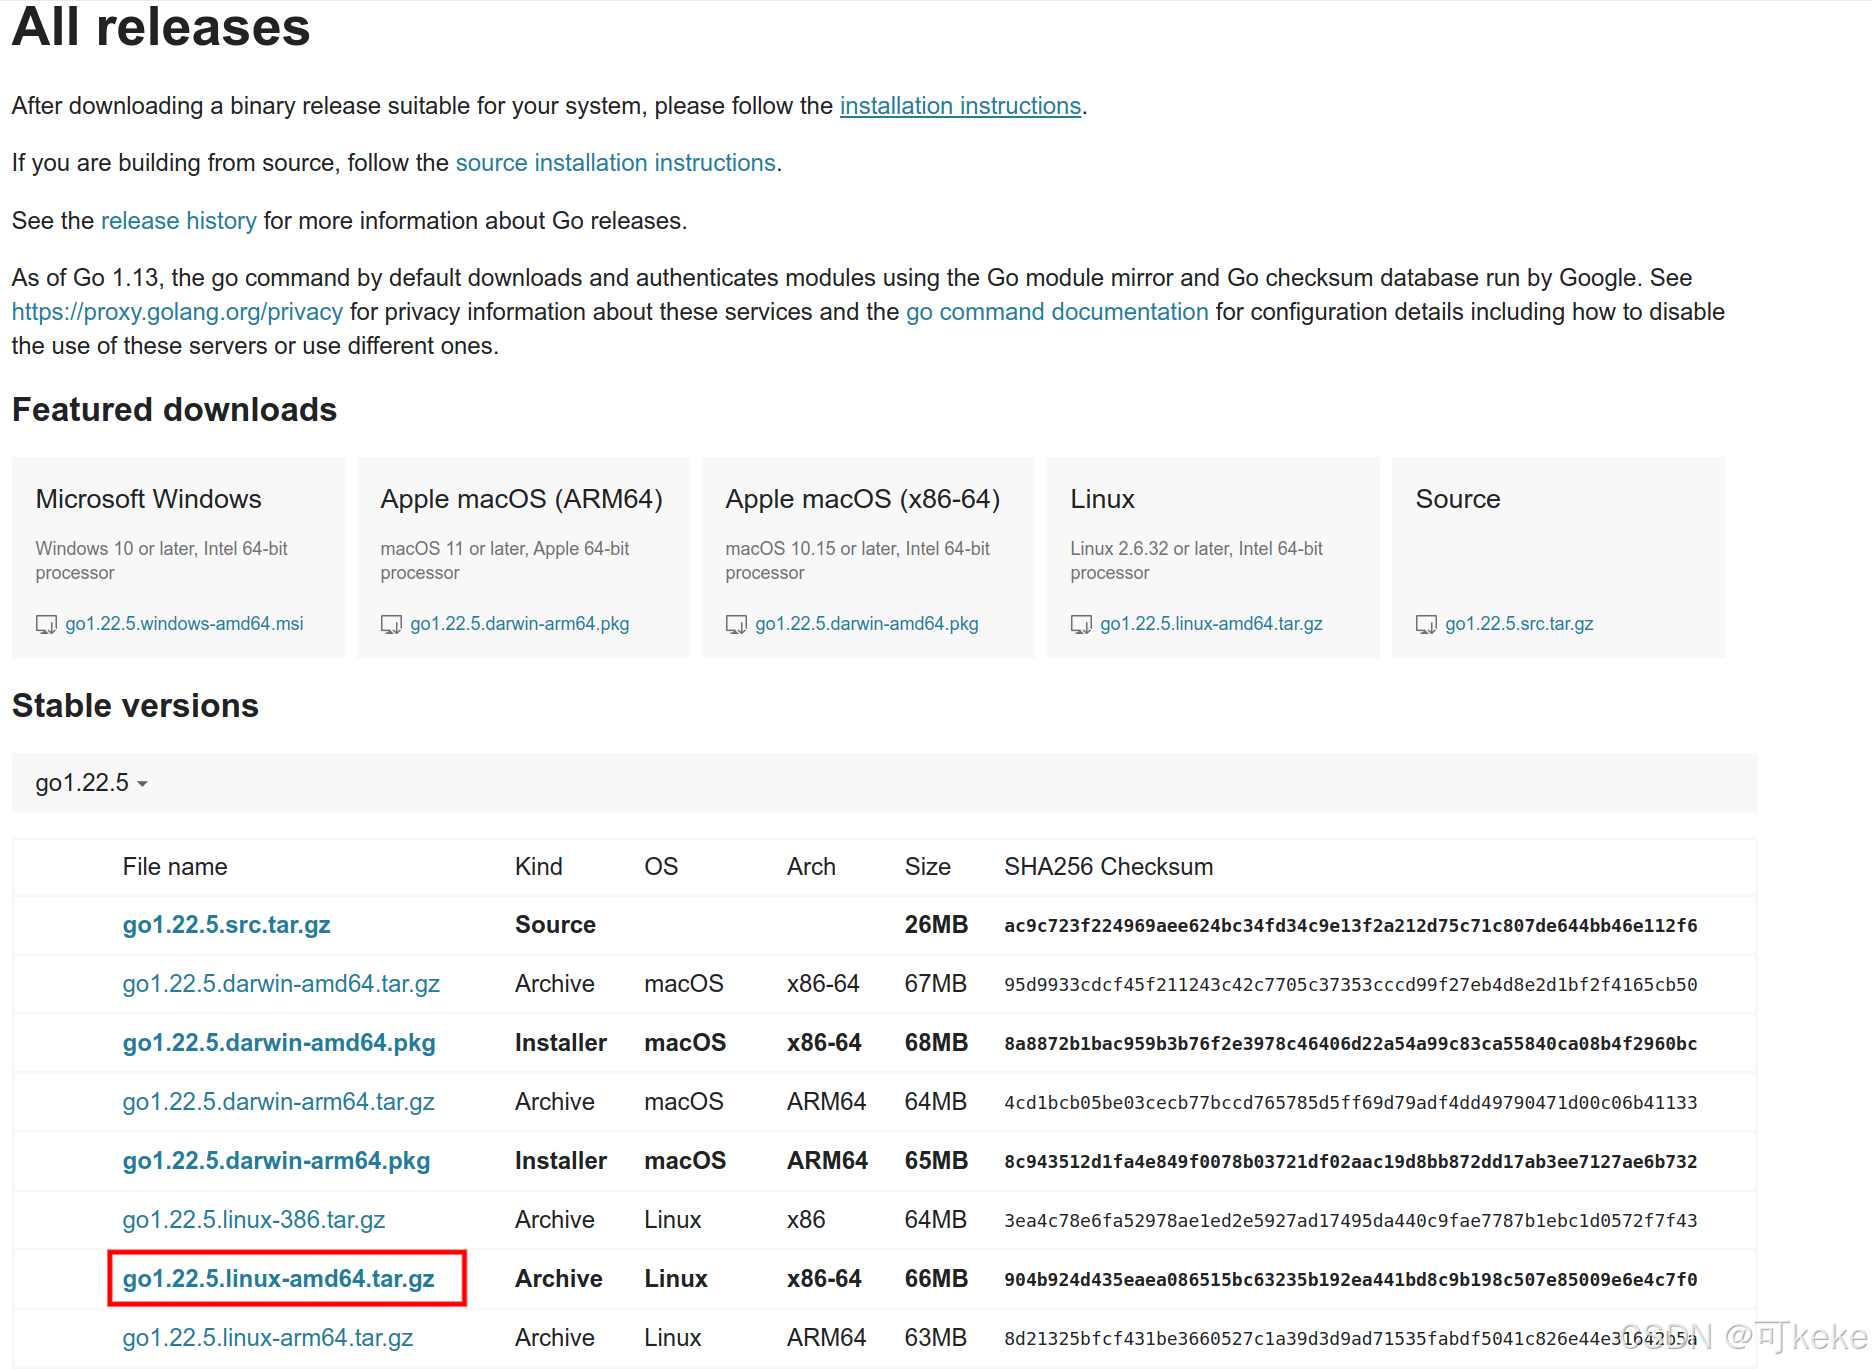Viewport: 1872px width, 1369px height.
Task: Click go1.22.5.linux-amd64.tar.gz in the table
Action: pyautogui.click(x=279, y=1279)
